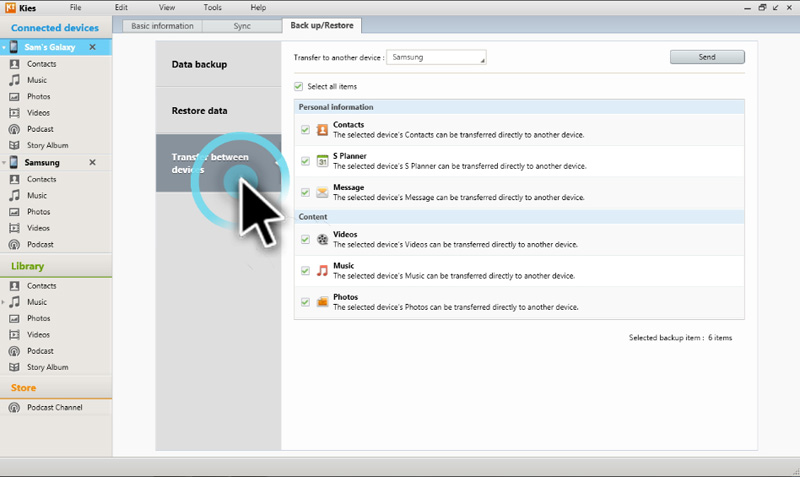Open Podcast Channel icon in Store
This screenshot has height=477, width=800.
pyautogui.click(x=14, y=407)
